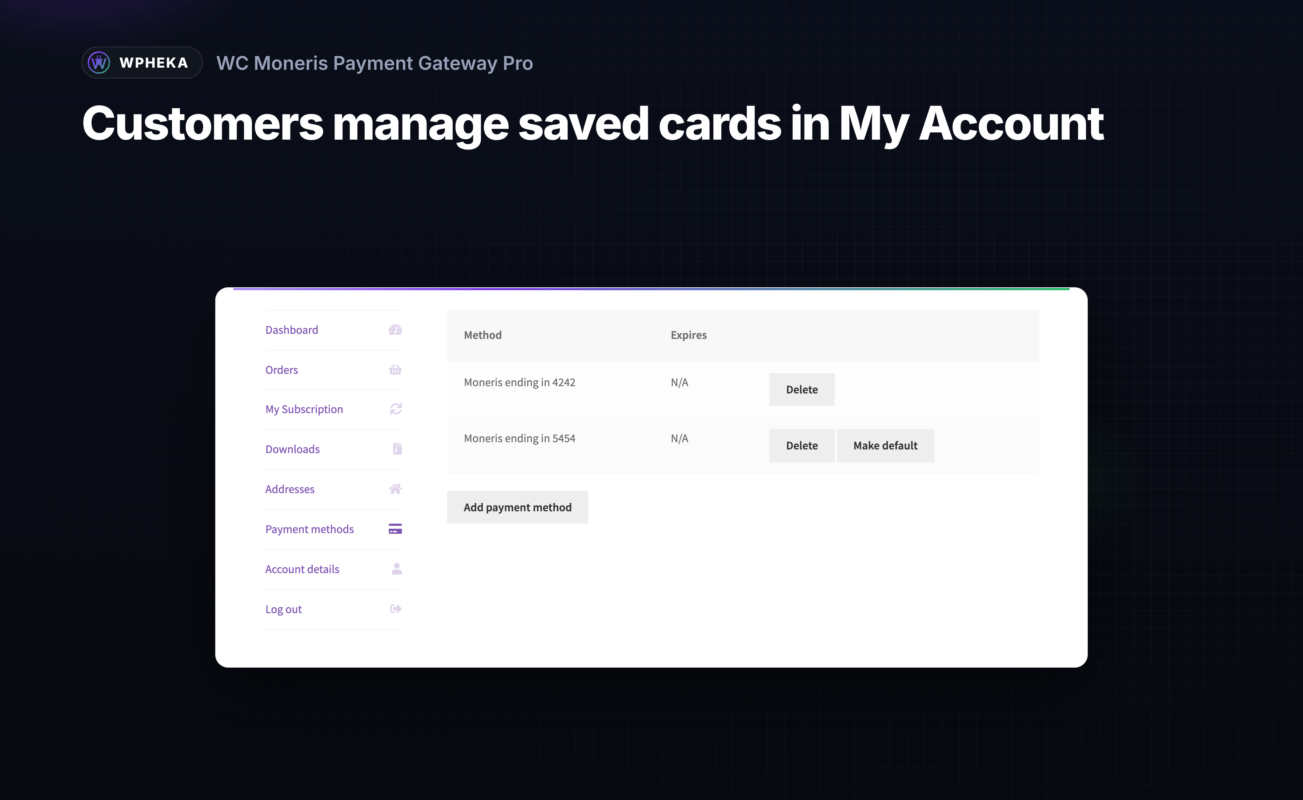
Task: Open the Addresses menu item
Action: (290, 489)
